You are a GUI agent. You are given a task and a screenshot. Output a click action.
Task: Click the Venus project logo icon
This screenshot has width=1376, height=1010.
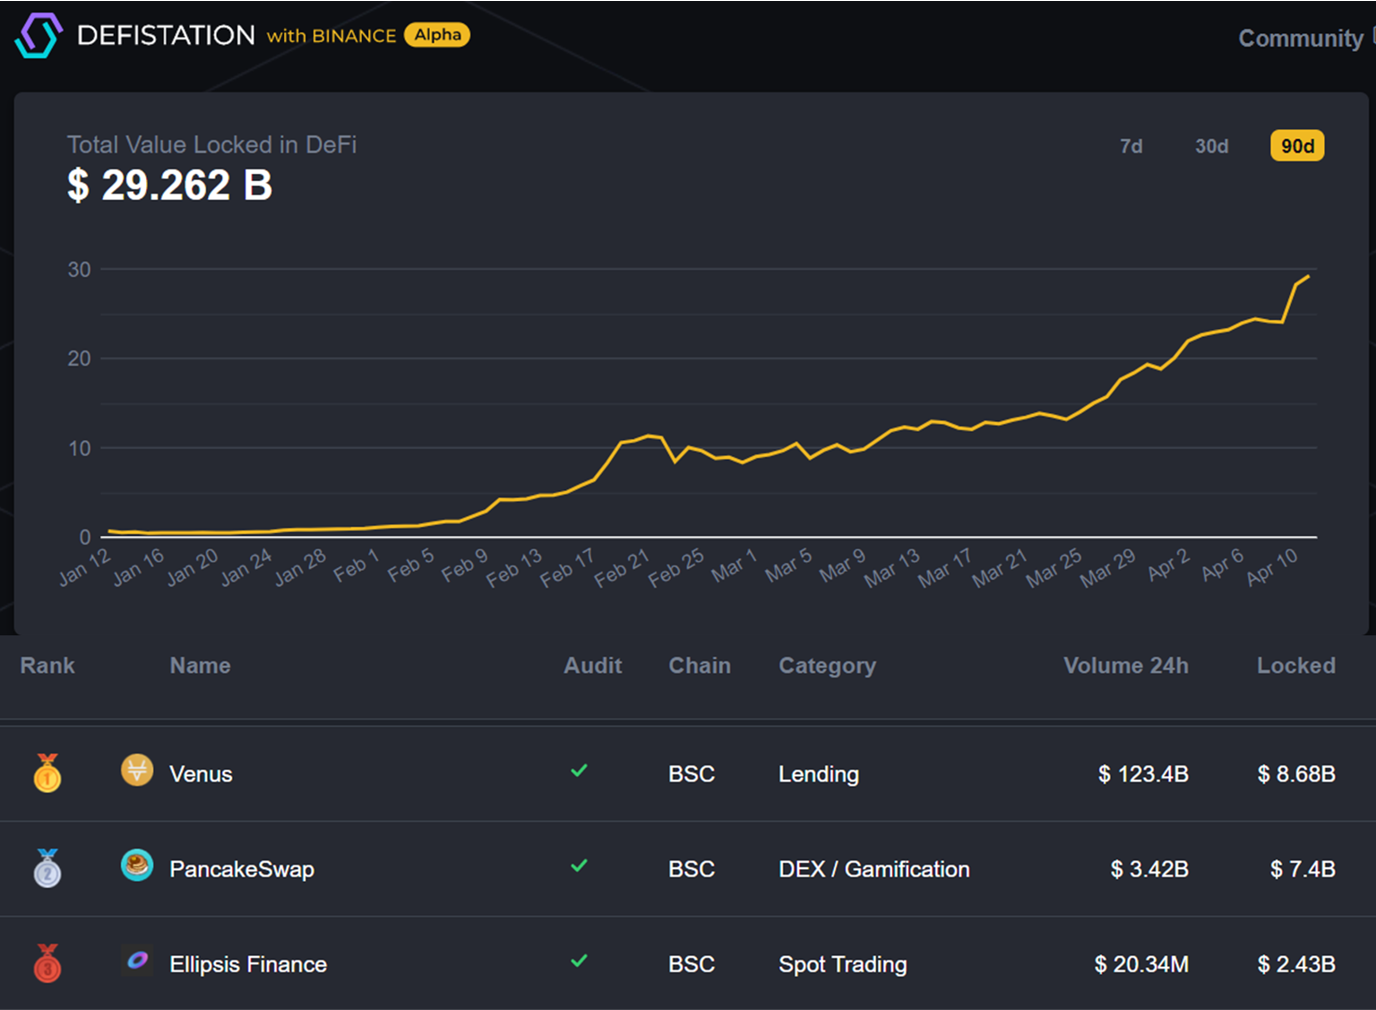(x=137, y=770)
